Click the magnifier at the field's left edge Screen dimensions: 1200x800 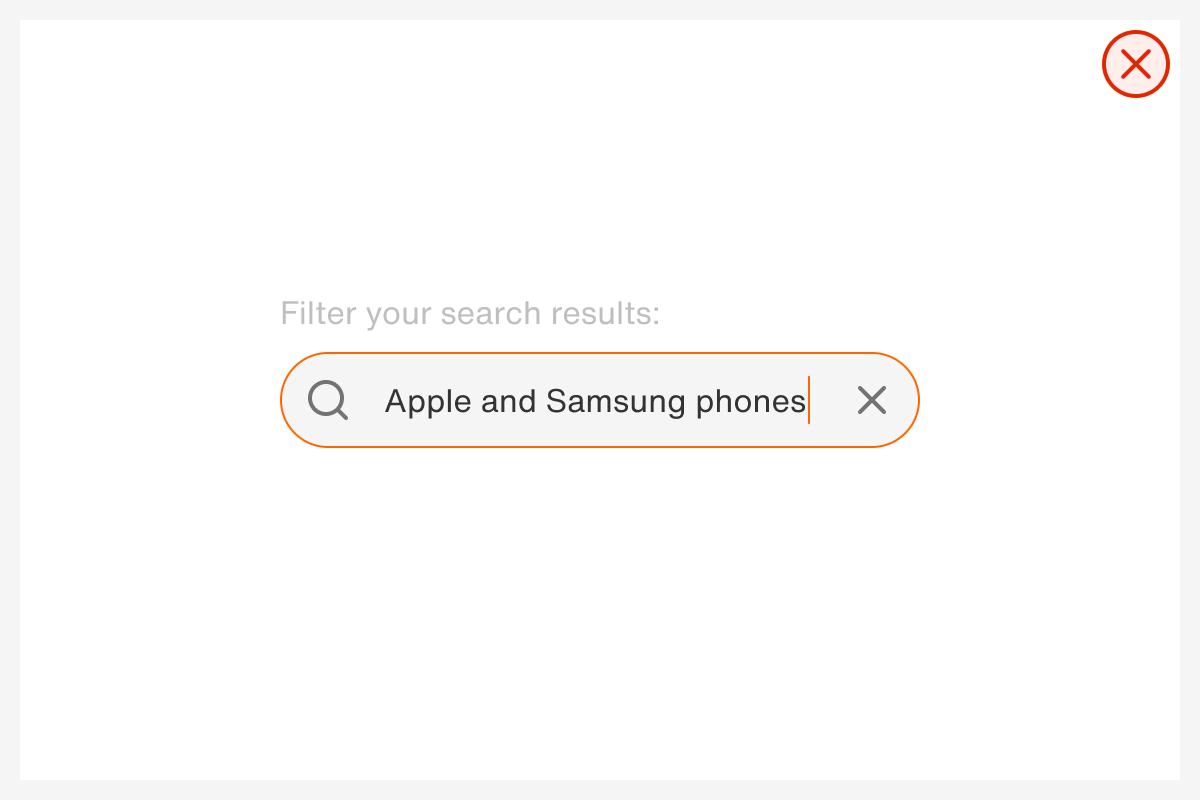pos(328,400)
